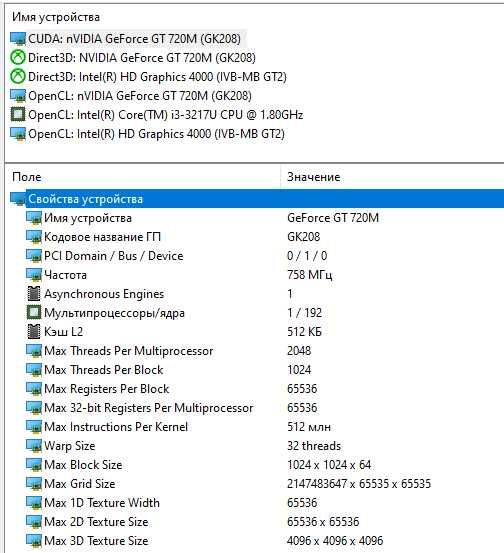Click the value 758 МГц
Screen dimensions: 504x553
[309, 275]
